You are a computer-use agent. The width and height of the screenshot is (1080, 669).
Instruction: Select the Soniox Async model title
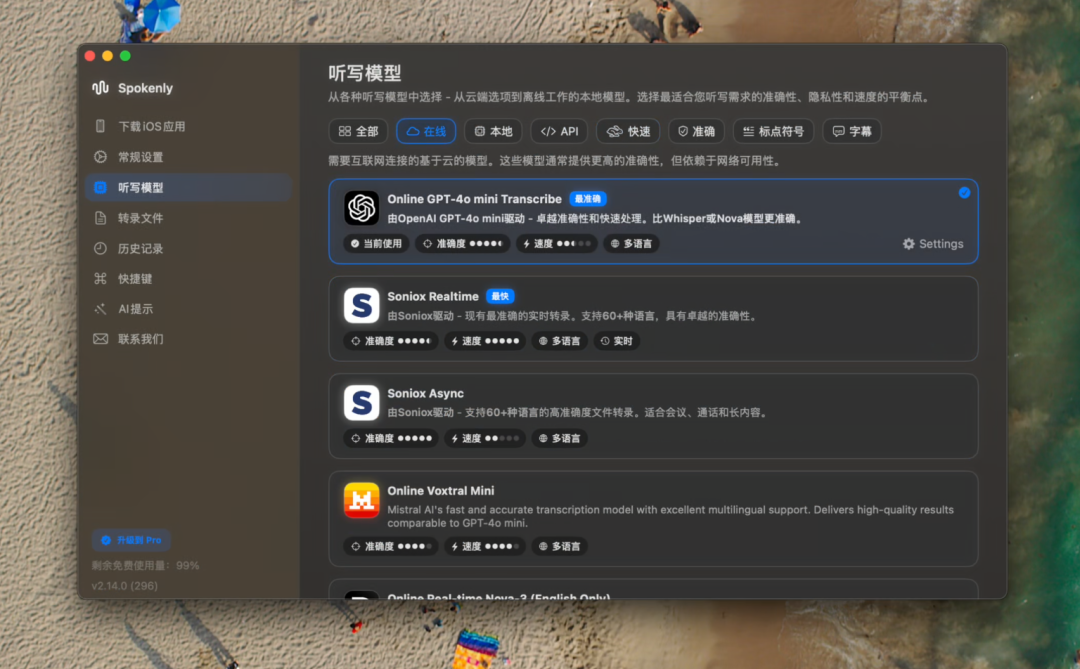pos(425,393)
